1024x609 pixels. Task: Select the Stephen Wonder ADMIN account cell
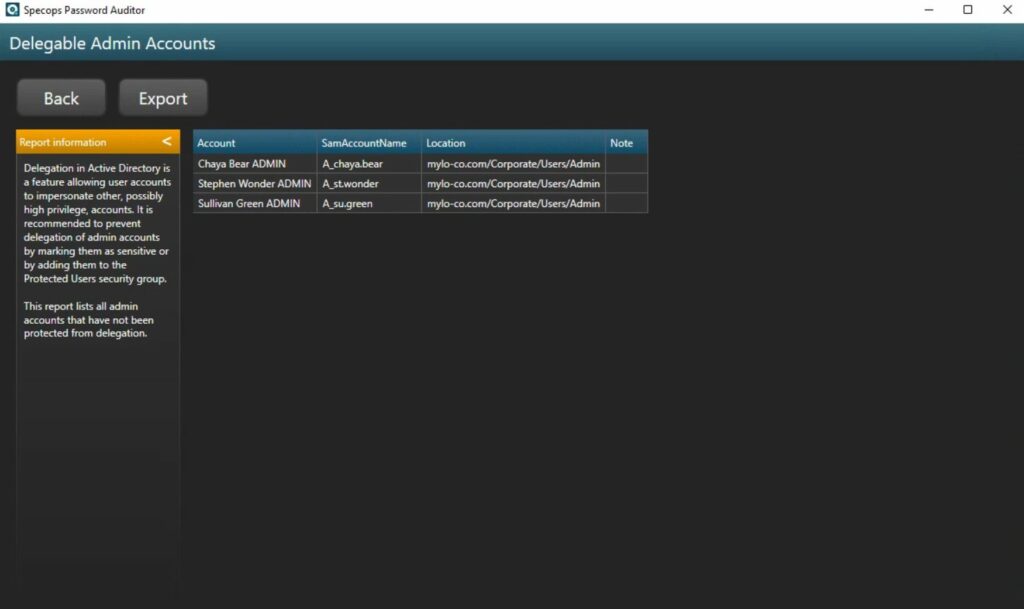pyautogui.click(x=255, y=183)
